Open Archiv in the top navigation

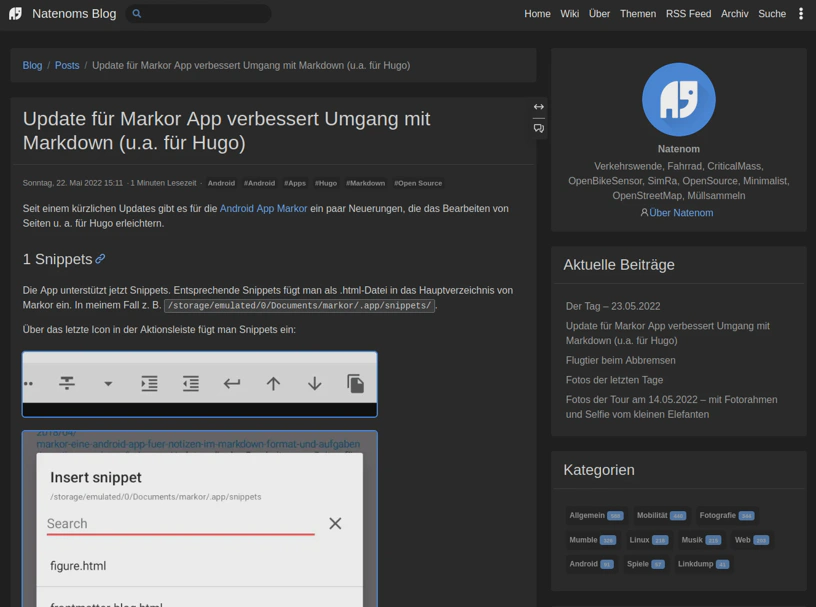pos(734,14)
